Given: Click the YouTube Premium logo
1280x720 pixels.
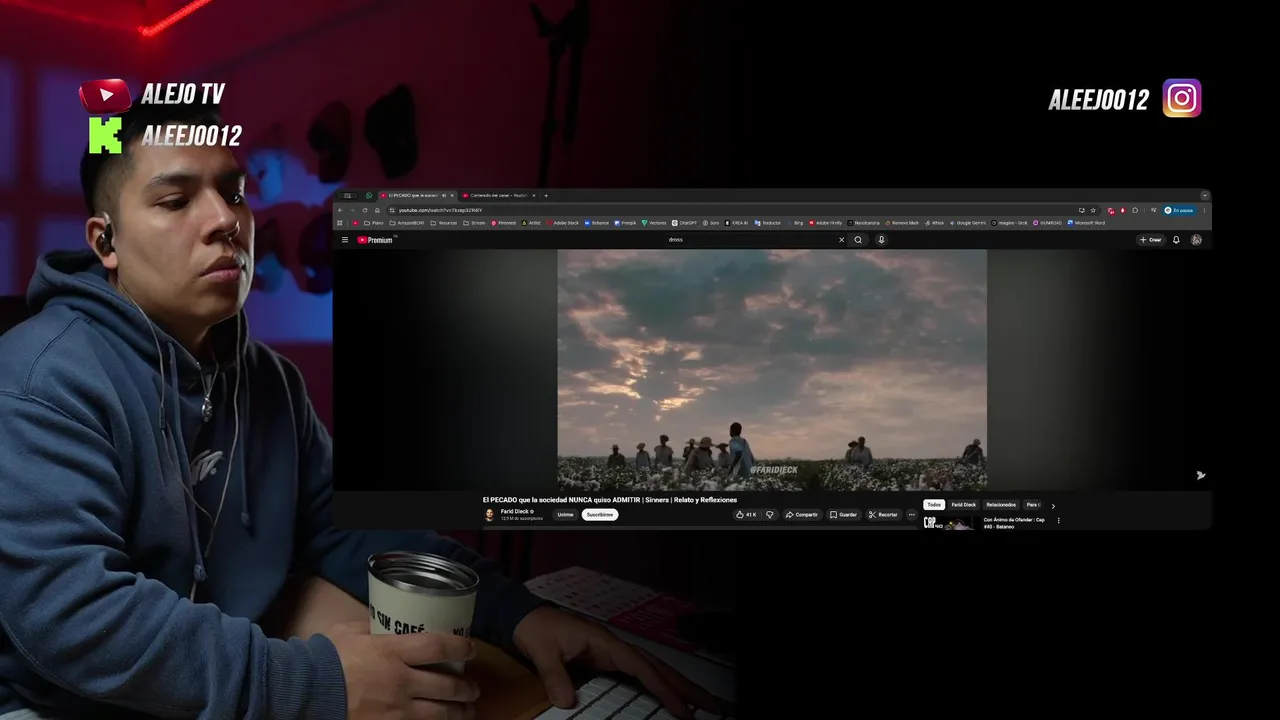Looking at the screenshot, I should [376, 240].
